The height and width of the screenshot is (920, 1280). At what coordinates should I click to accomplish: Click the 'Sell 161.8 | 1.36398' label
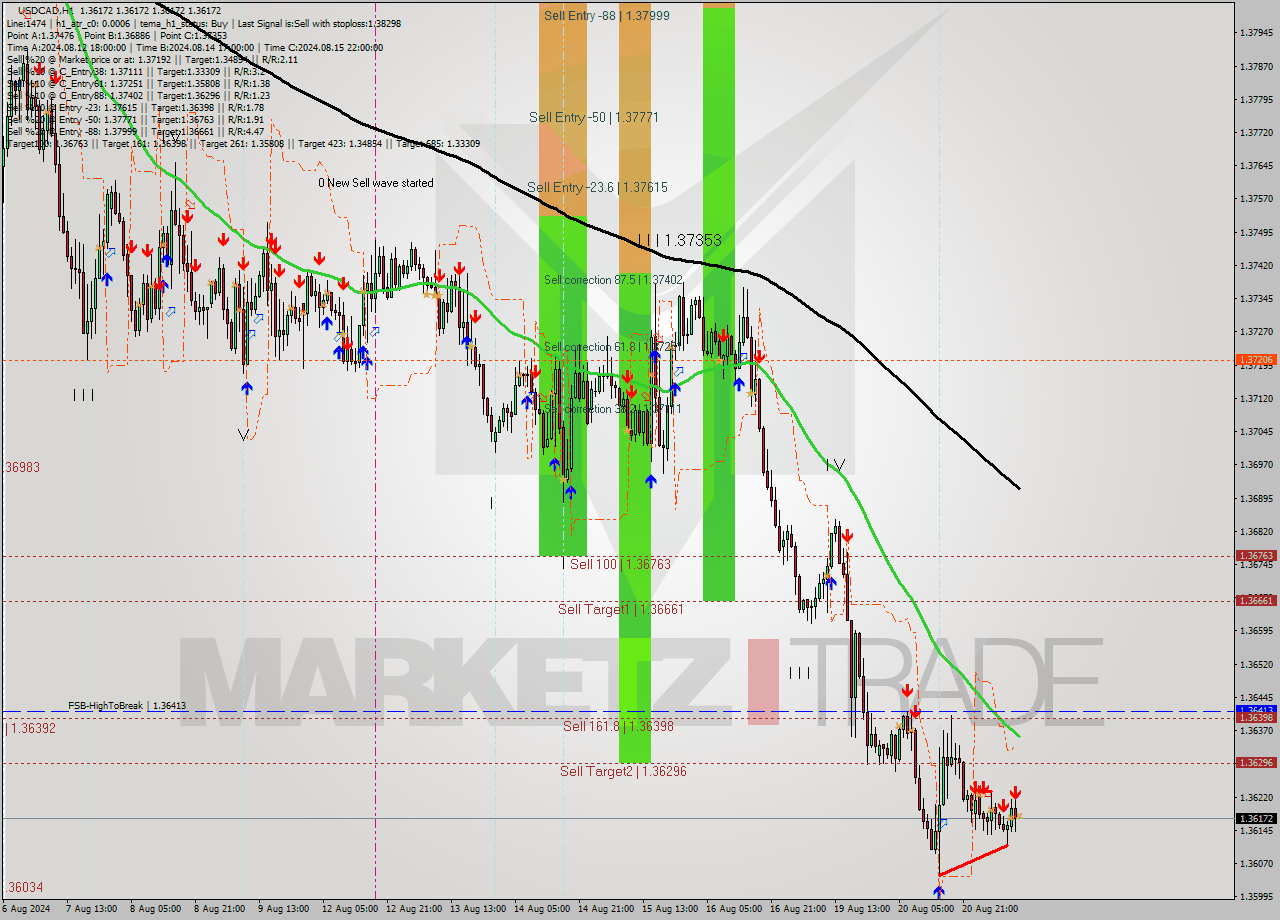coord(618,726)
